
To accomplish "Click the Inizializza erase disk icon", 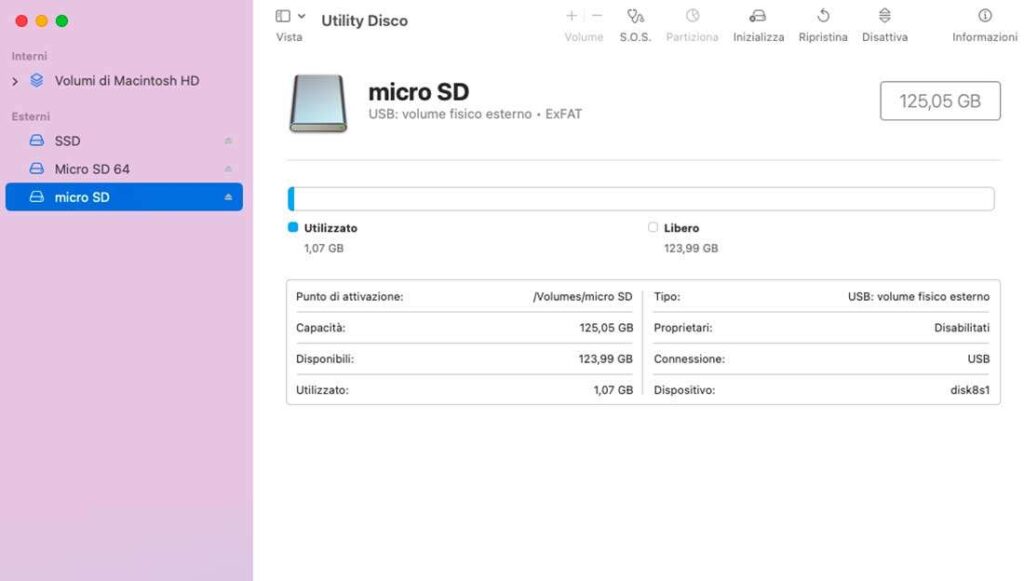I will click(x=758, y=16).
